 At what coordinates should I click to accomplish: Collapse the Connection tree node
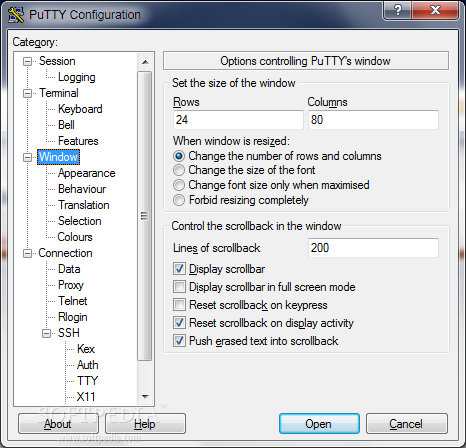(x=27, y=253)
